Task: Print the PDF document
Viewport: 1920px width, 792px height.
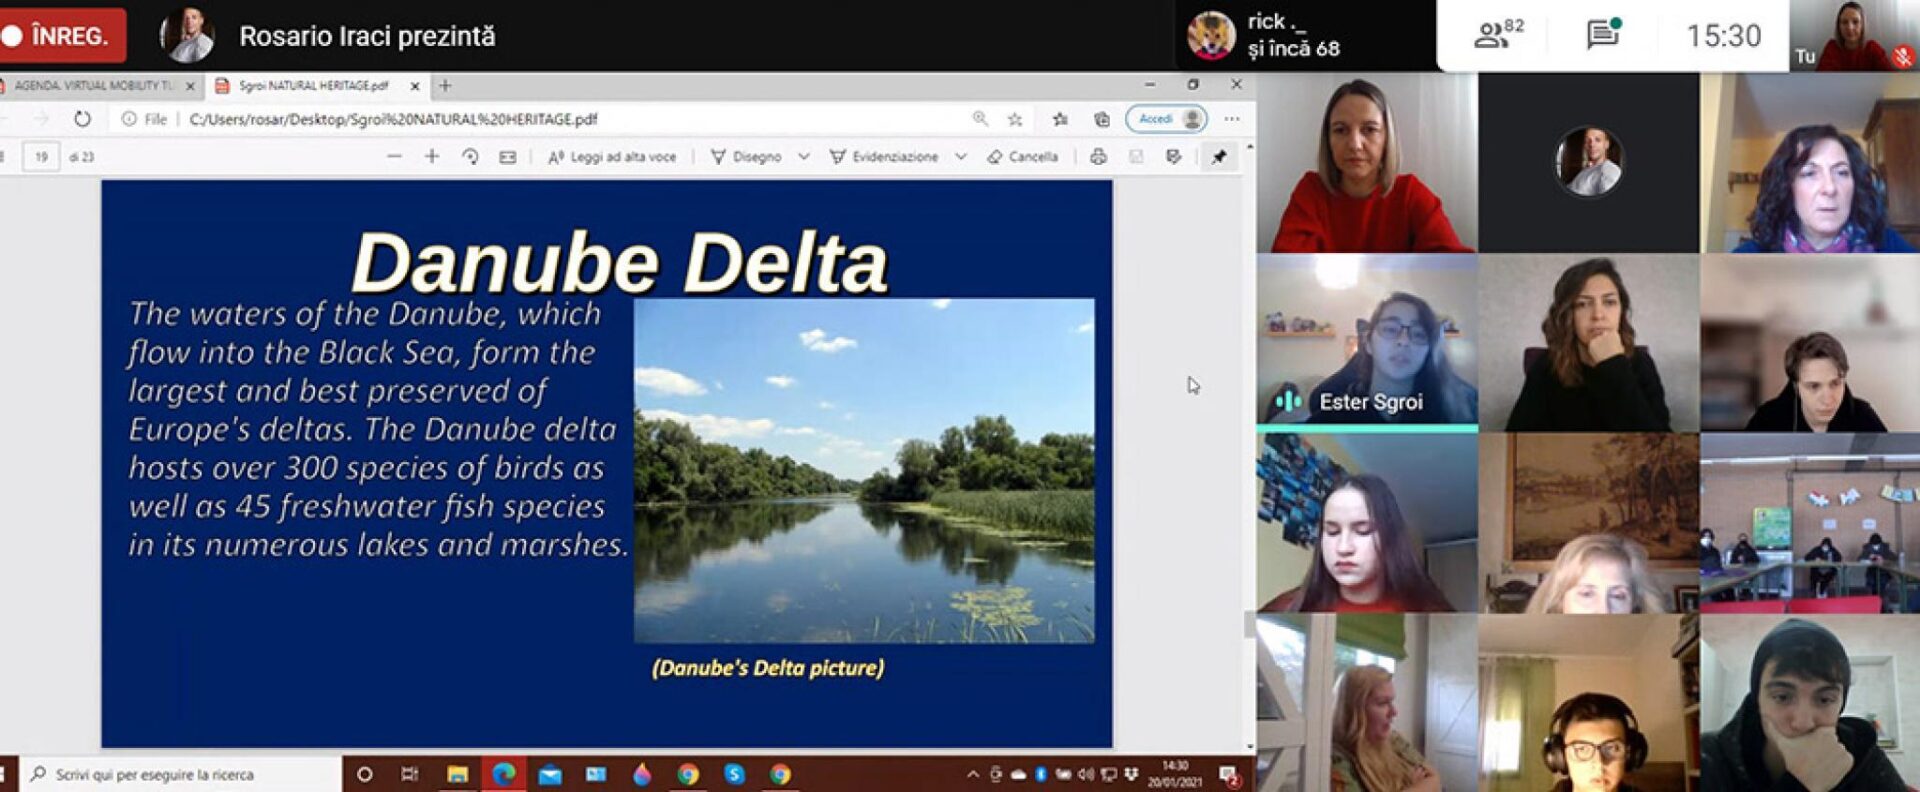Action: [x=1098, y=157]
